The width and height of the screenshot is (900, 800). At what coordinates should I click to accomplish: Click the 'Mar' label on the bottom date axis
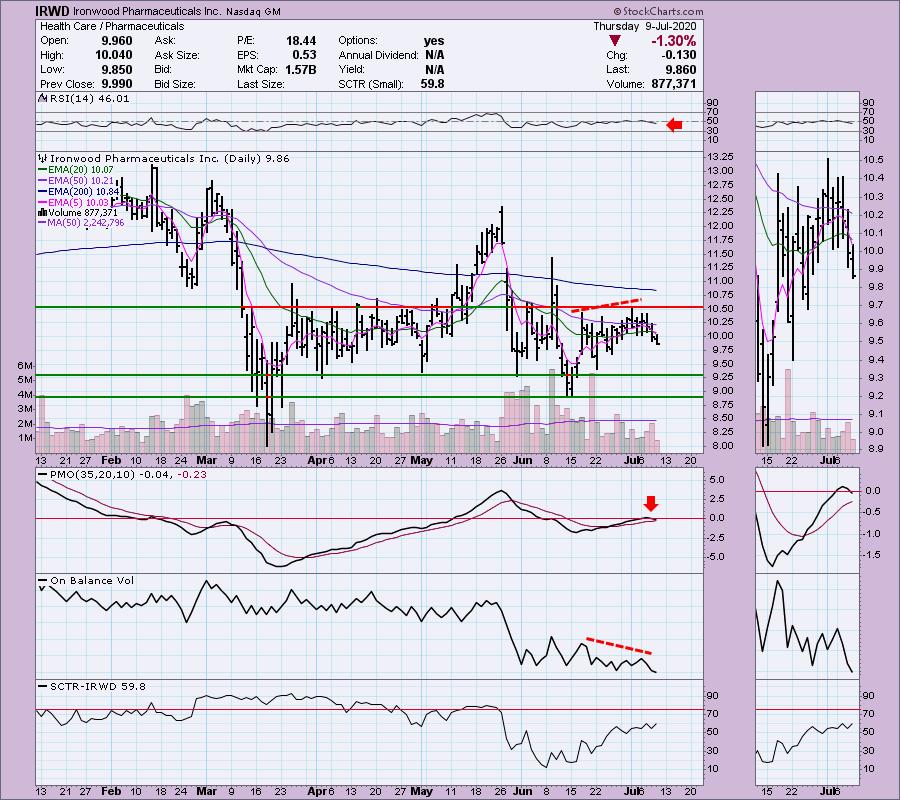coord(207,791)
